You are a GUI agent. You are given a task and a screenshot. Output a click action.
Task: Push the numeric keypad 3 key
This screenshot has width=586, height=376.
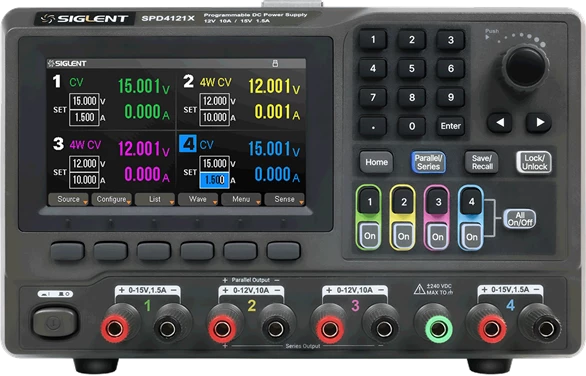(451, 40)
